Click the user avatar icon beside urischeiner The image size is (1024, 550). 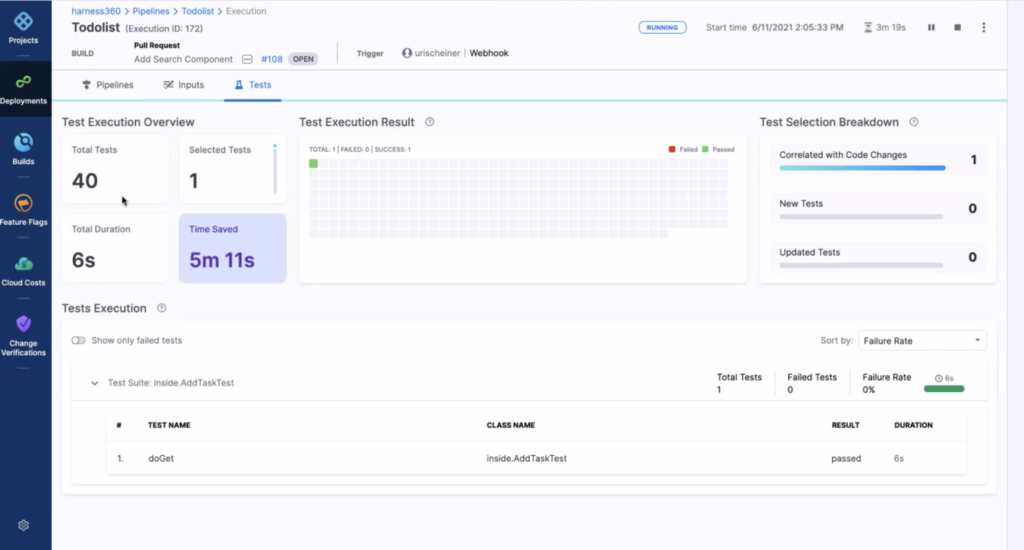[x=407, y=53]
